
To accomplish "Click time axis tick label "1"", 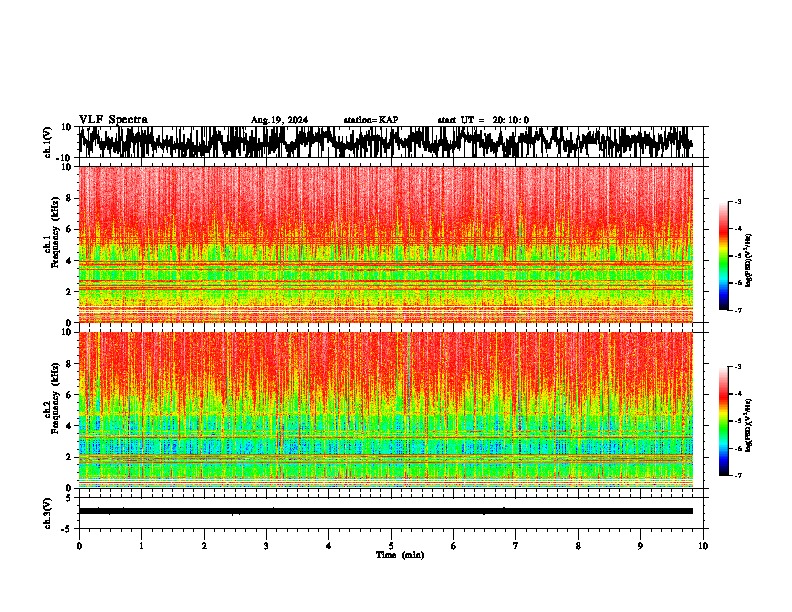I will coord(142,546).
